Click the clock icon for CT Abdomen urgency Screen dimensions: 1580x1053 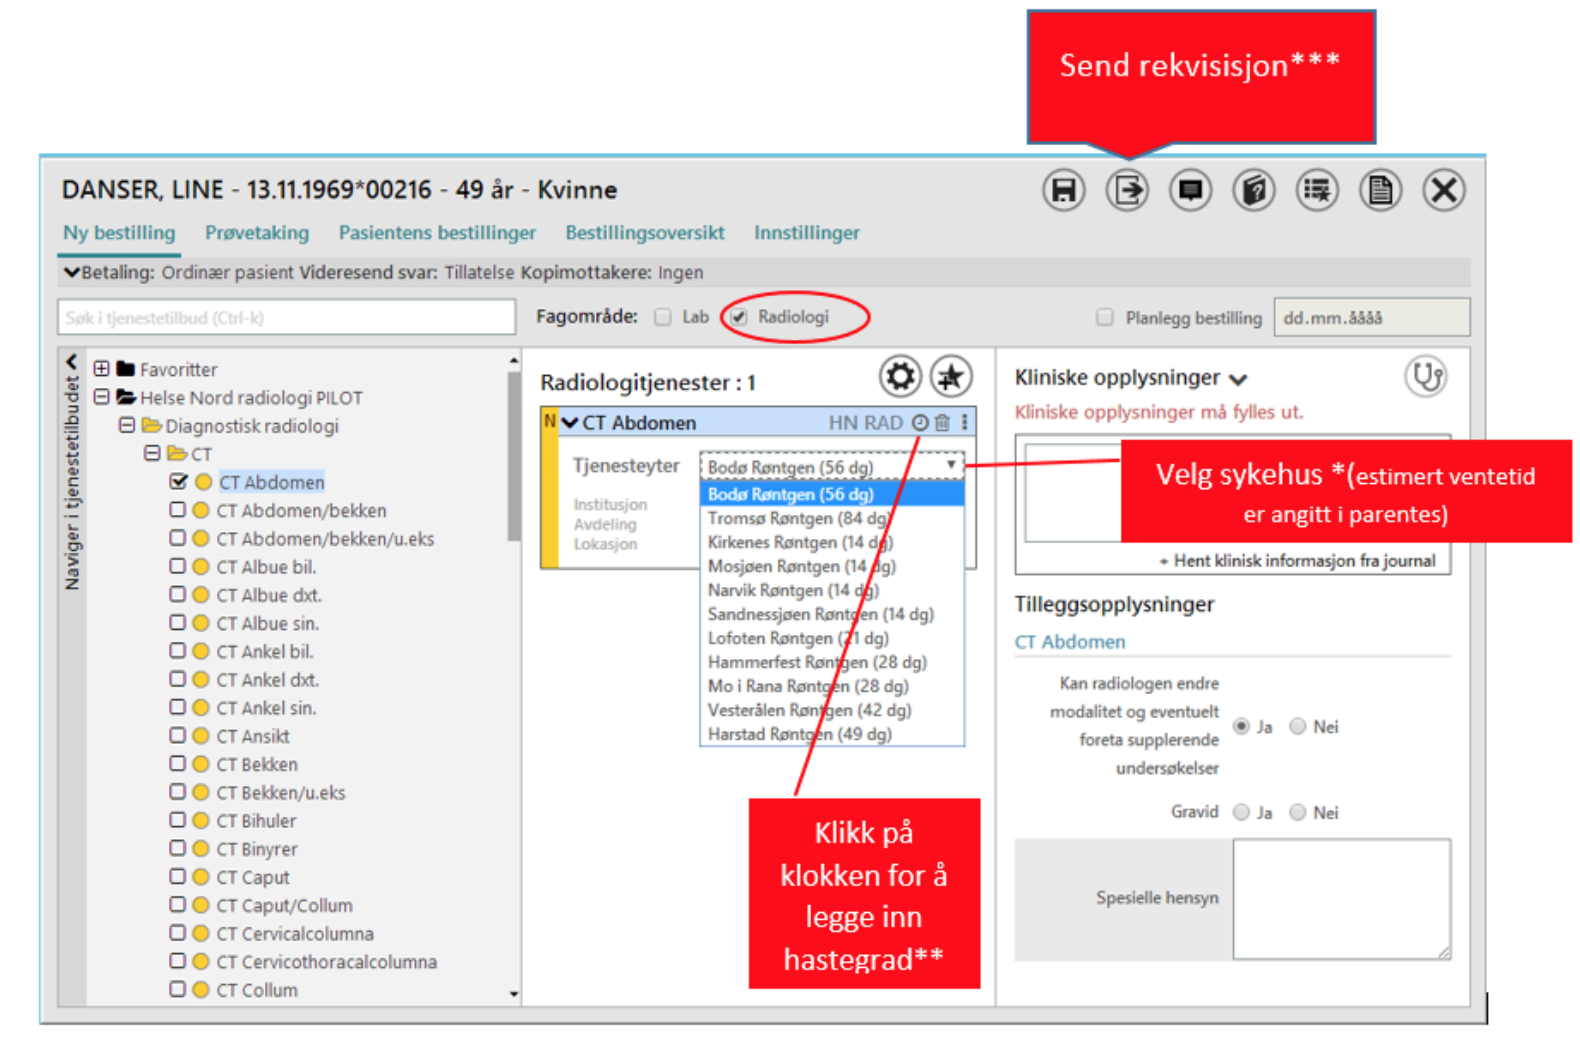[920, 423]
